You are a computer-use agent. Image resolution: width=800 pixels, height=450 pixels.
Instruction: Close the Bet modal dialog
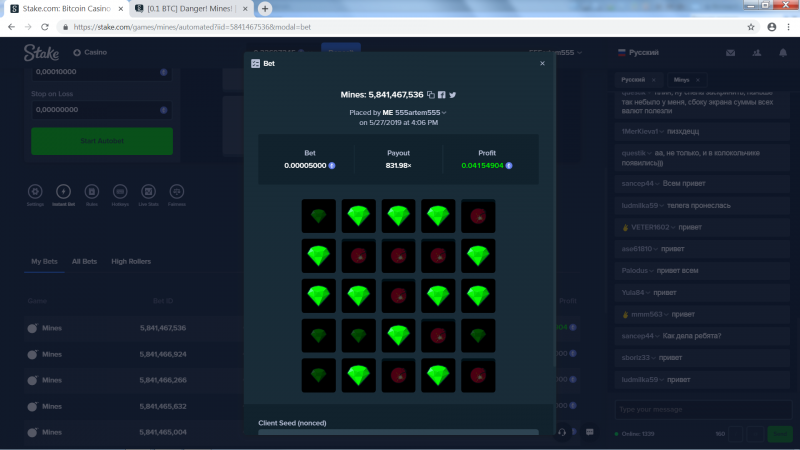click(542, 63)
